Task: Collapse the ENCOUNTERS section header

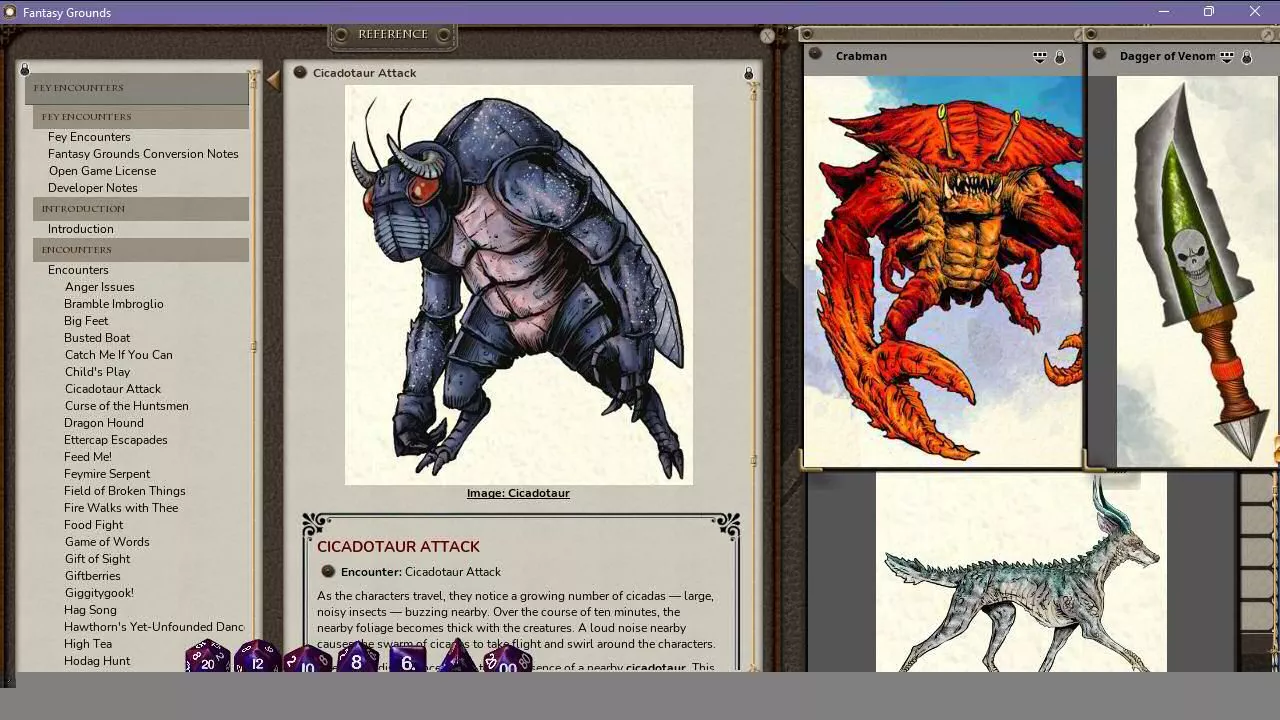Action: tap(141, 250)
